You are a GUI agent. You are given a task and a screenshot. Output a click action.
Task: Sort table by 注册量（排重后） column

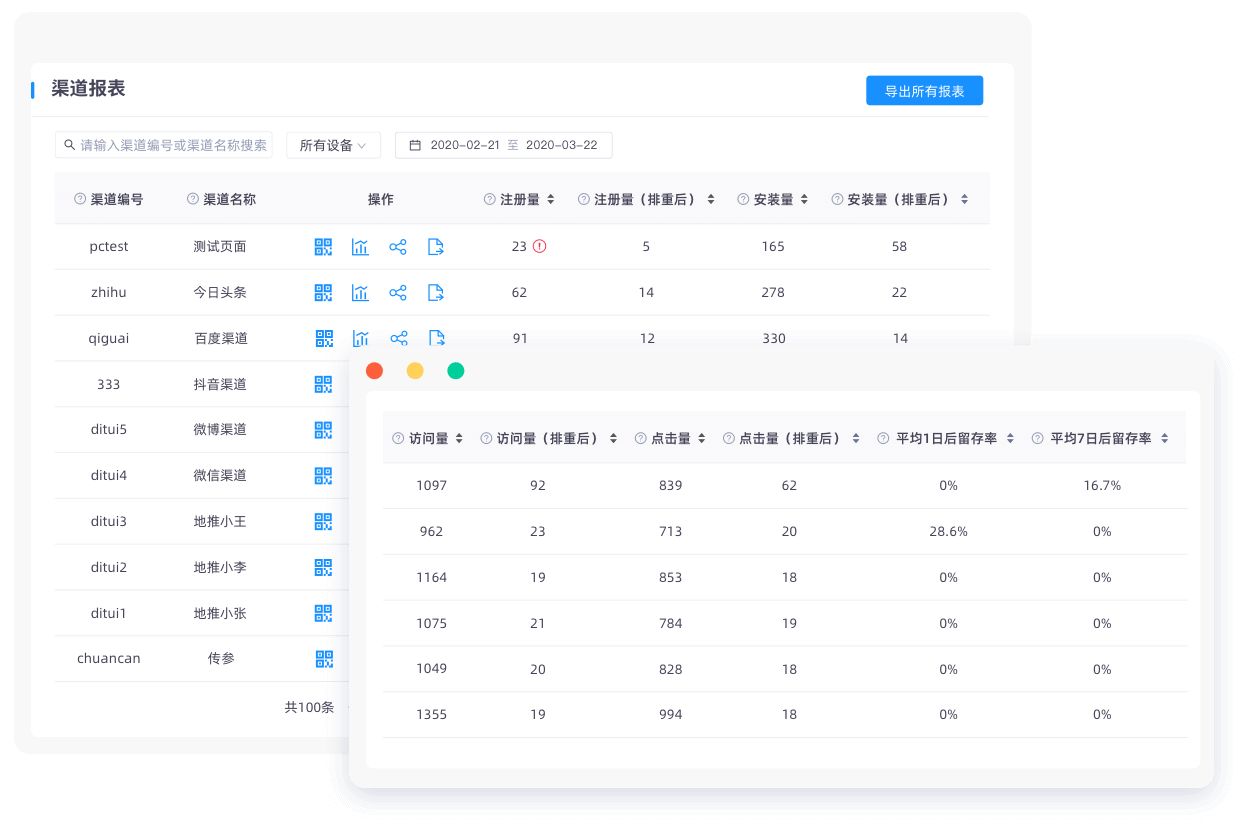(x=711, y=199)
